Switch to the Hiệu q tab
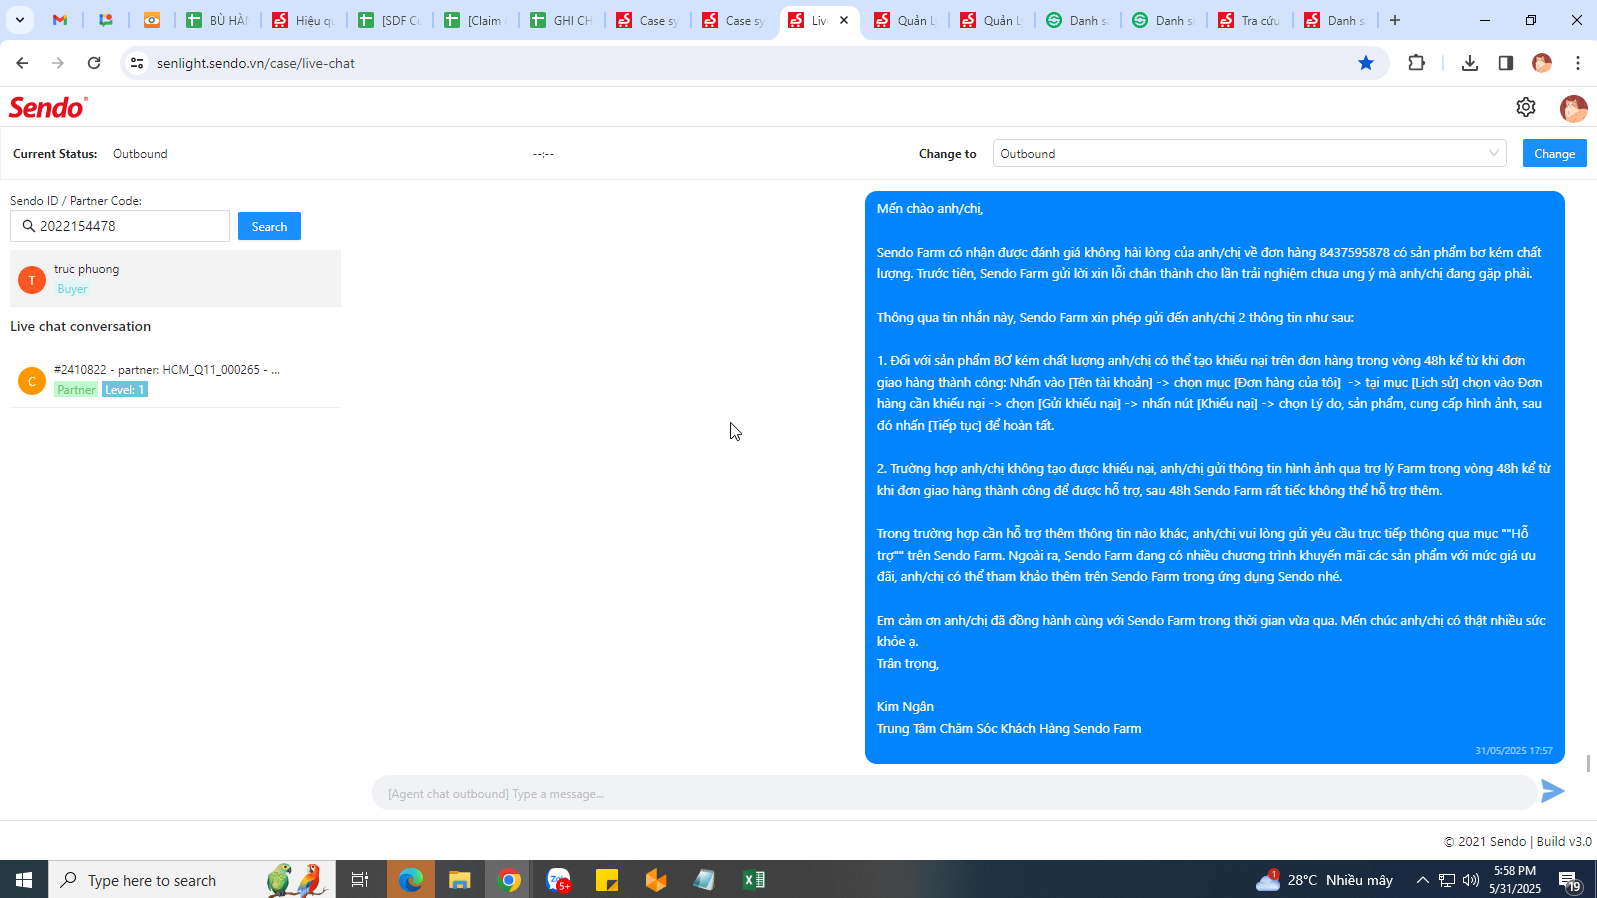The height and width of the screenshot is (898, 1597). (x=303, y=20)
